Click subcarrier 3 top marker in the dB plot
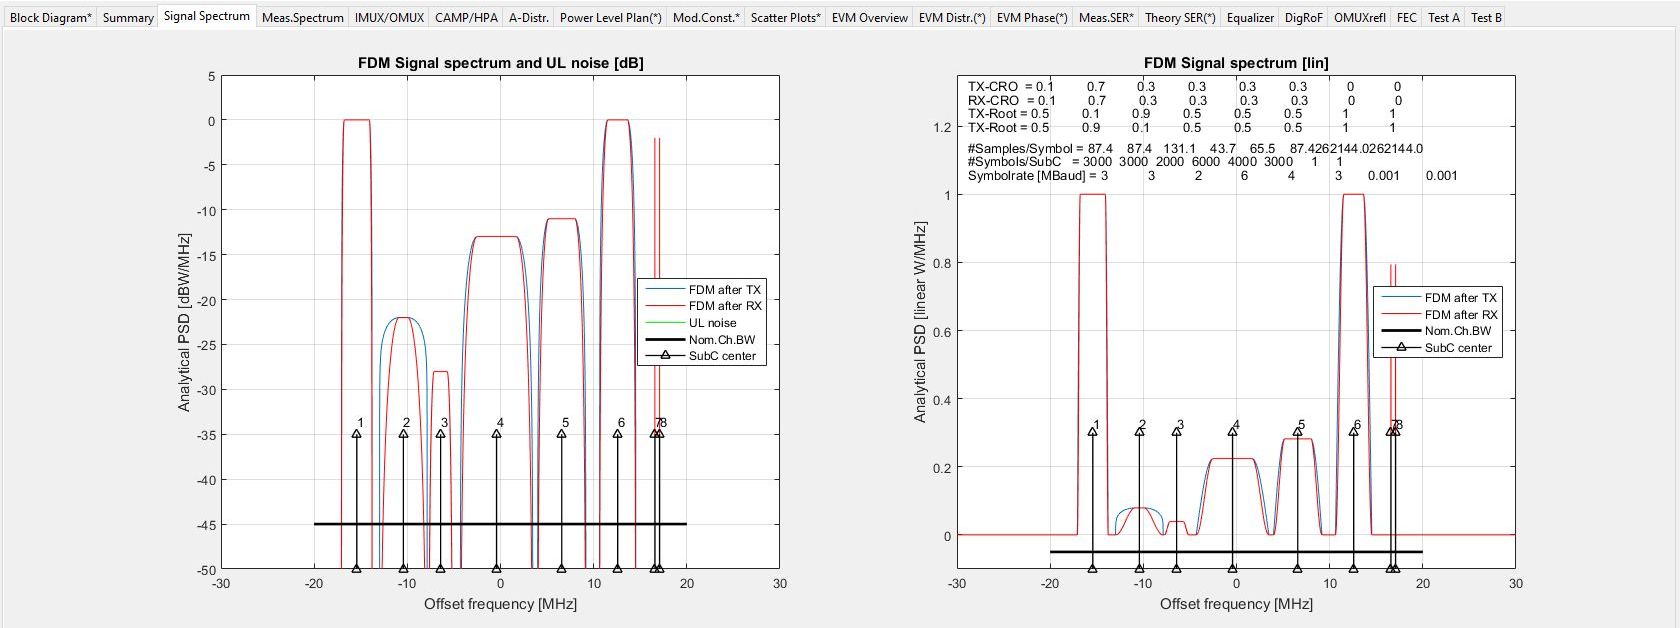 pyautogui.click(x=440, y=433)
